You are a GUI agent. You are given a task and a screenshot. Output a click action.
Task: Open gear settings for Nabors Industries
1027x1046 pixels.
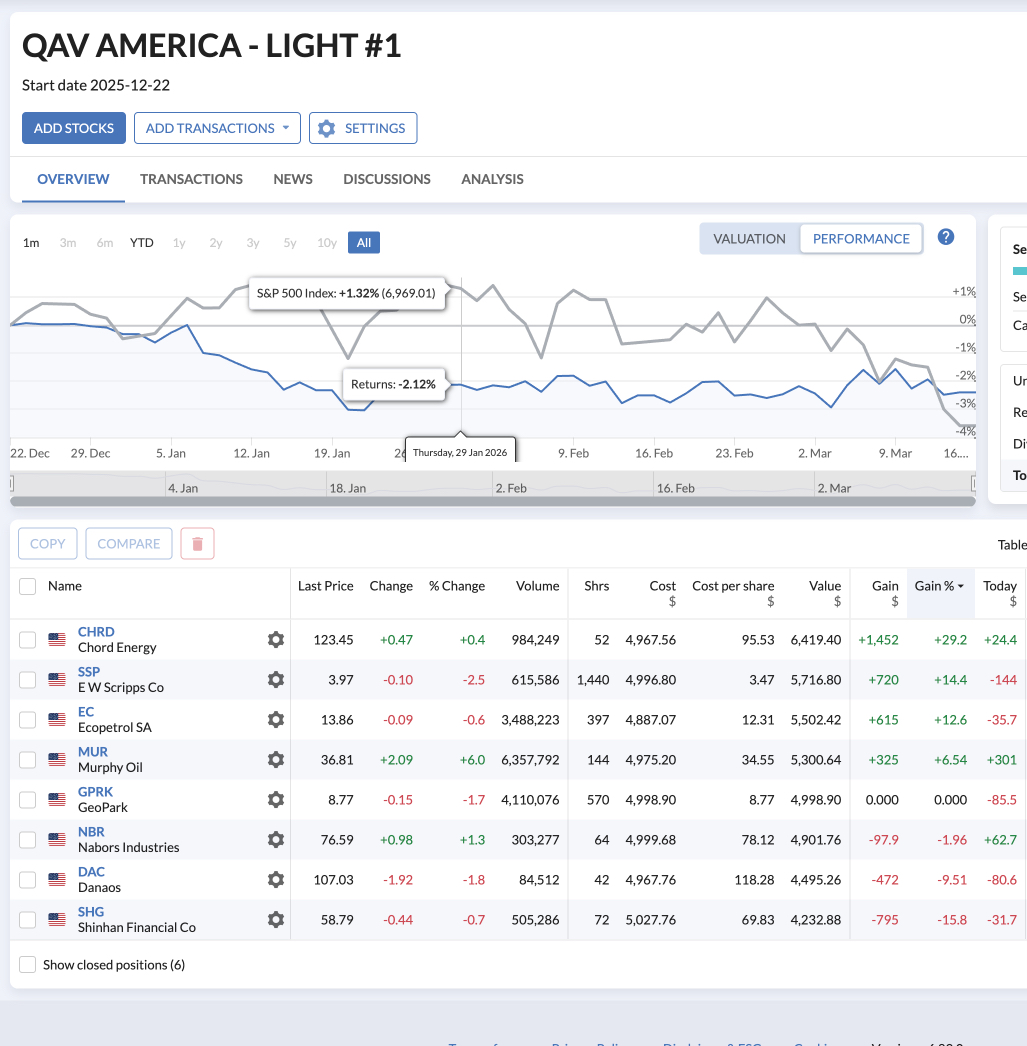coord(276,839)
